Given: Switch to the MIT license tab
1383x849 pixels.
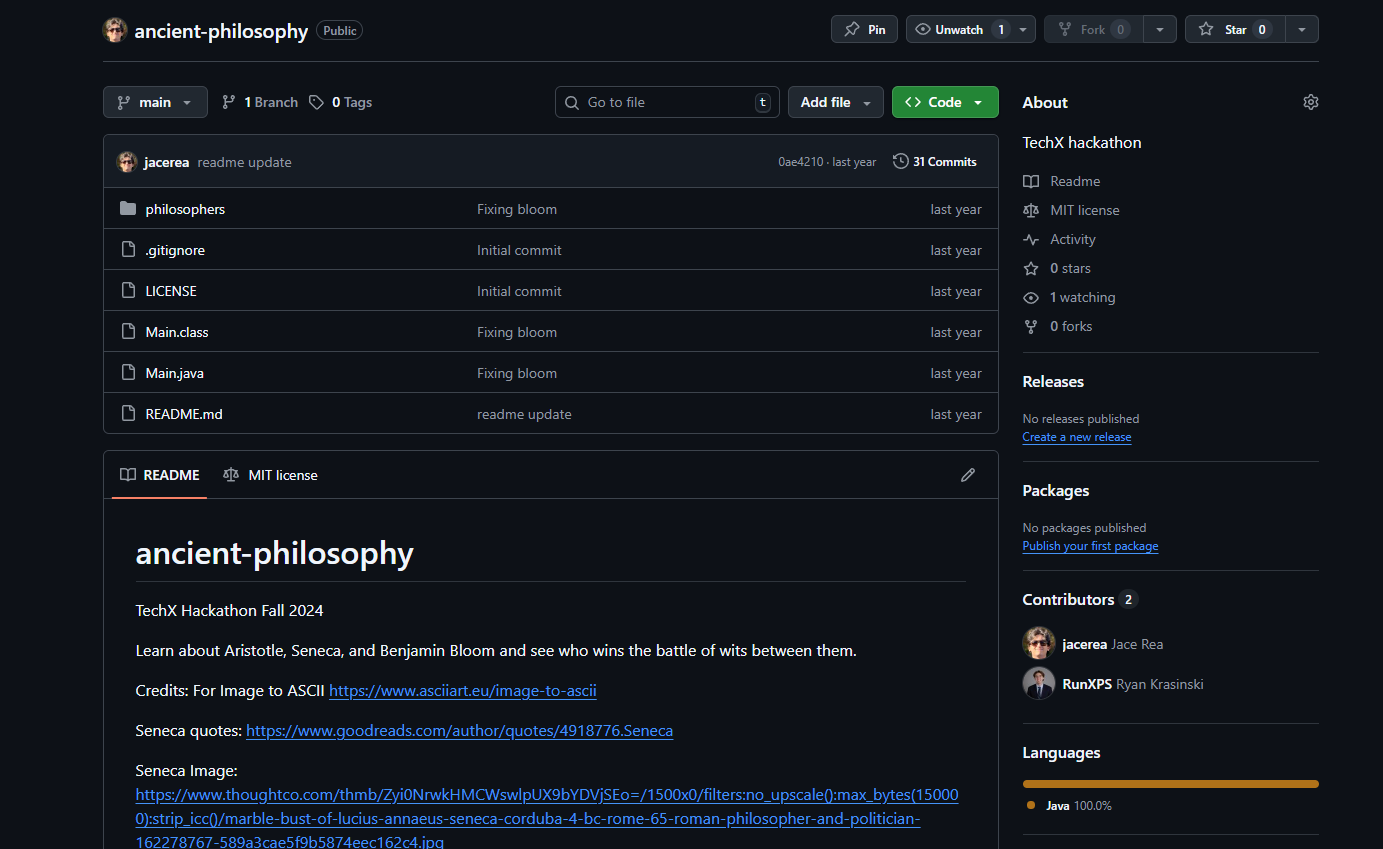Looking at the screenshot, I should (x=270, y=475).
